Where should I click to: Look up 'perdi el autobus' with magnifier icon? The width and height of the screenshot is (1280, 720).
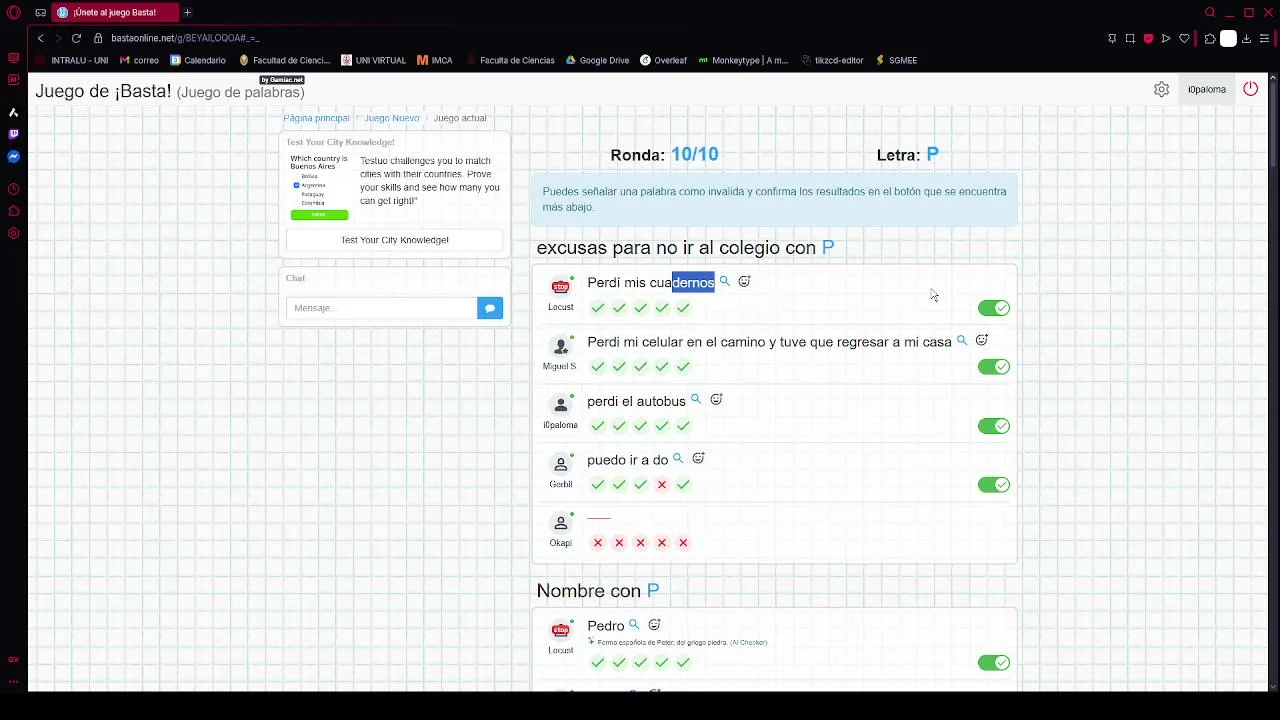click(696, 399)
